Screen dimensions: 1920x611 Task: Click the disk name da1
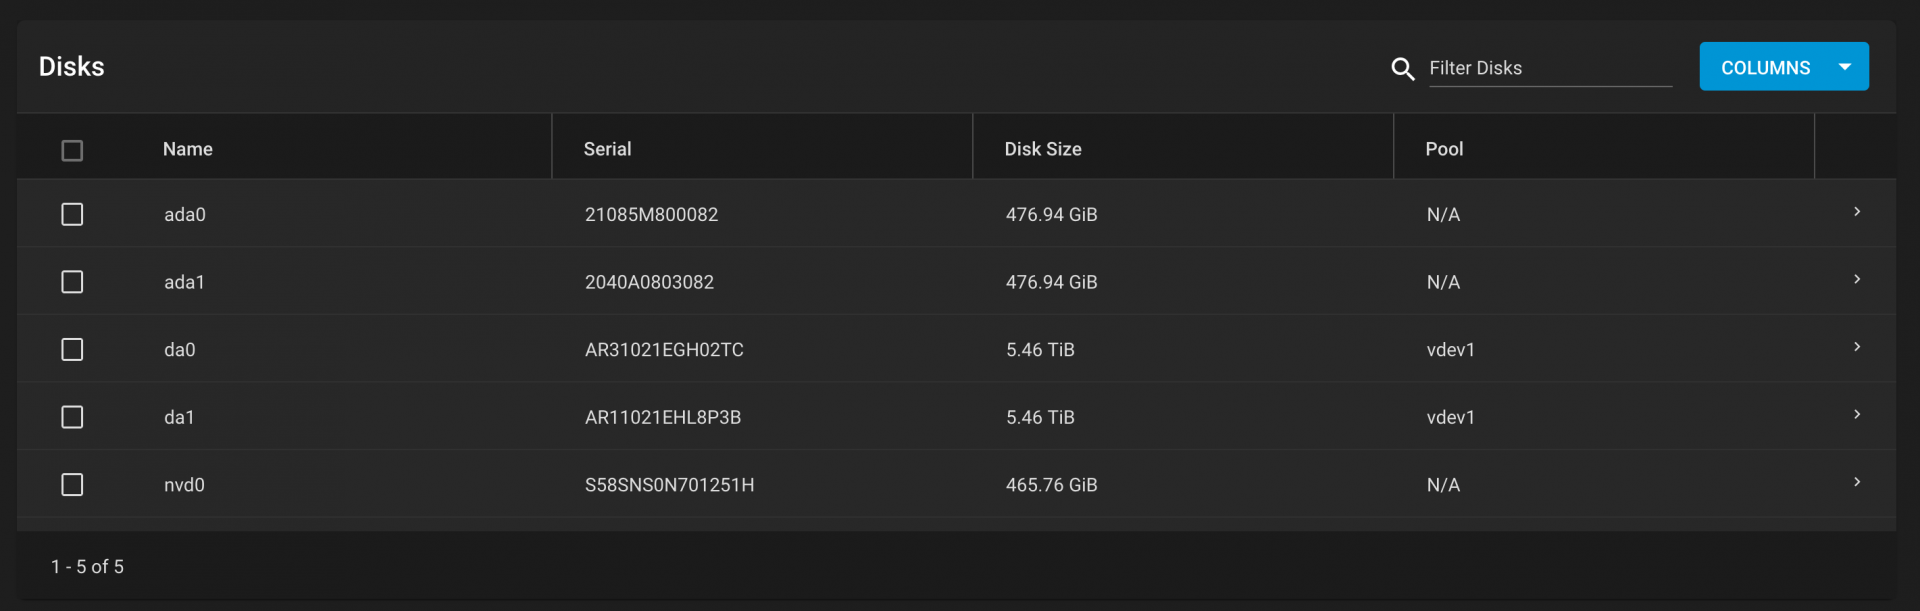coord(179,417)
